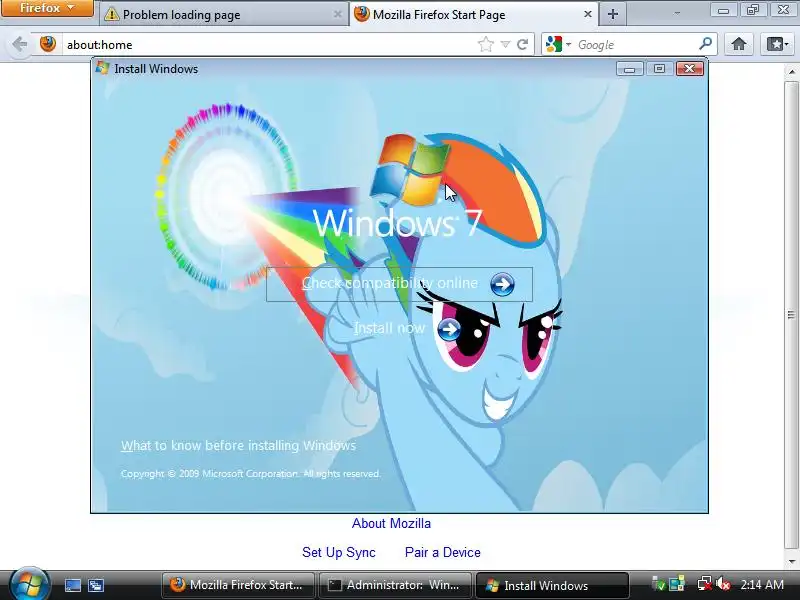Open the orange Firefox menu button
Screen dimensions: 800x600
[47, 8]
